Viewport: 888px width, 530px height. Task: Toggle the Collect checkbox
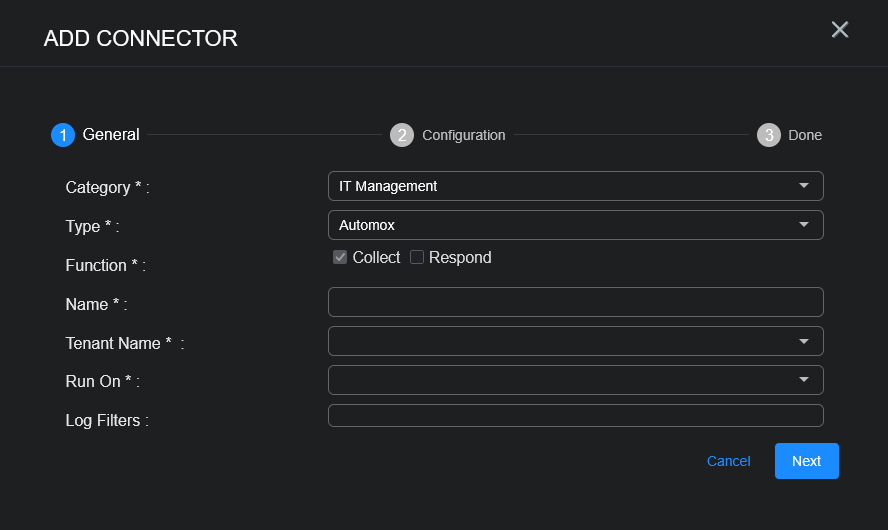coord(340,258)
